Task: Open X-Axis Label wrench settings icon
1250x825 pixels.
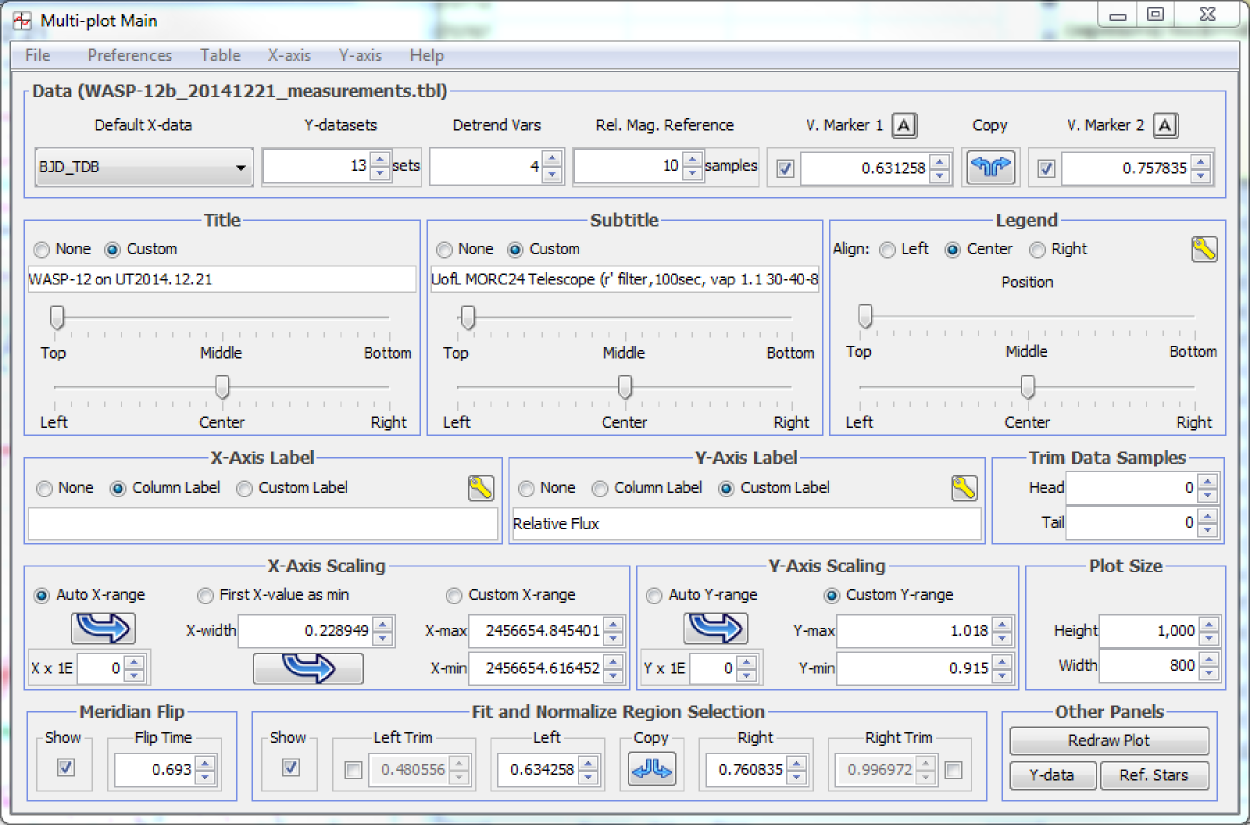Action: click(x=481, y=488)
